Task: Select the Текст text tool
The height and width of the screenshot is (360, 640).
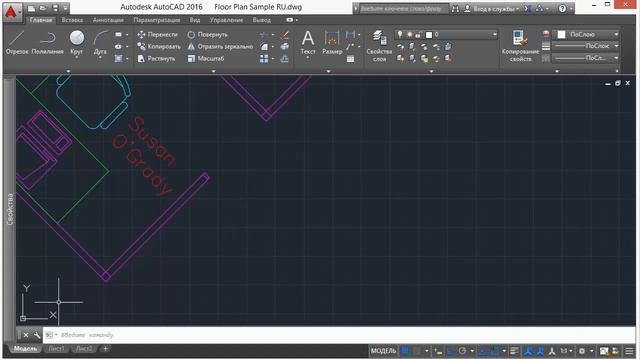Action: tap(308, 43)
